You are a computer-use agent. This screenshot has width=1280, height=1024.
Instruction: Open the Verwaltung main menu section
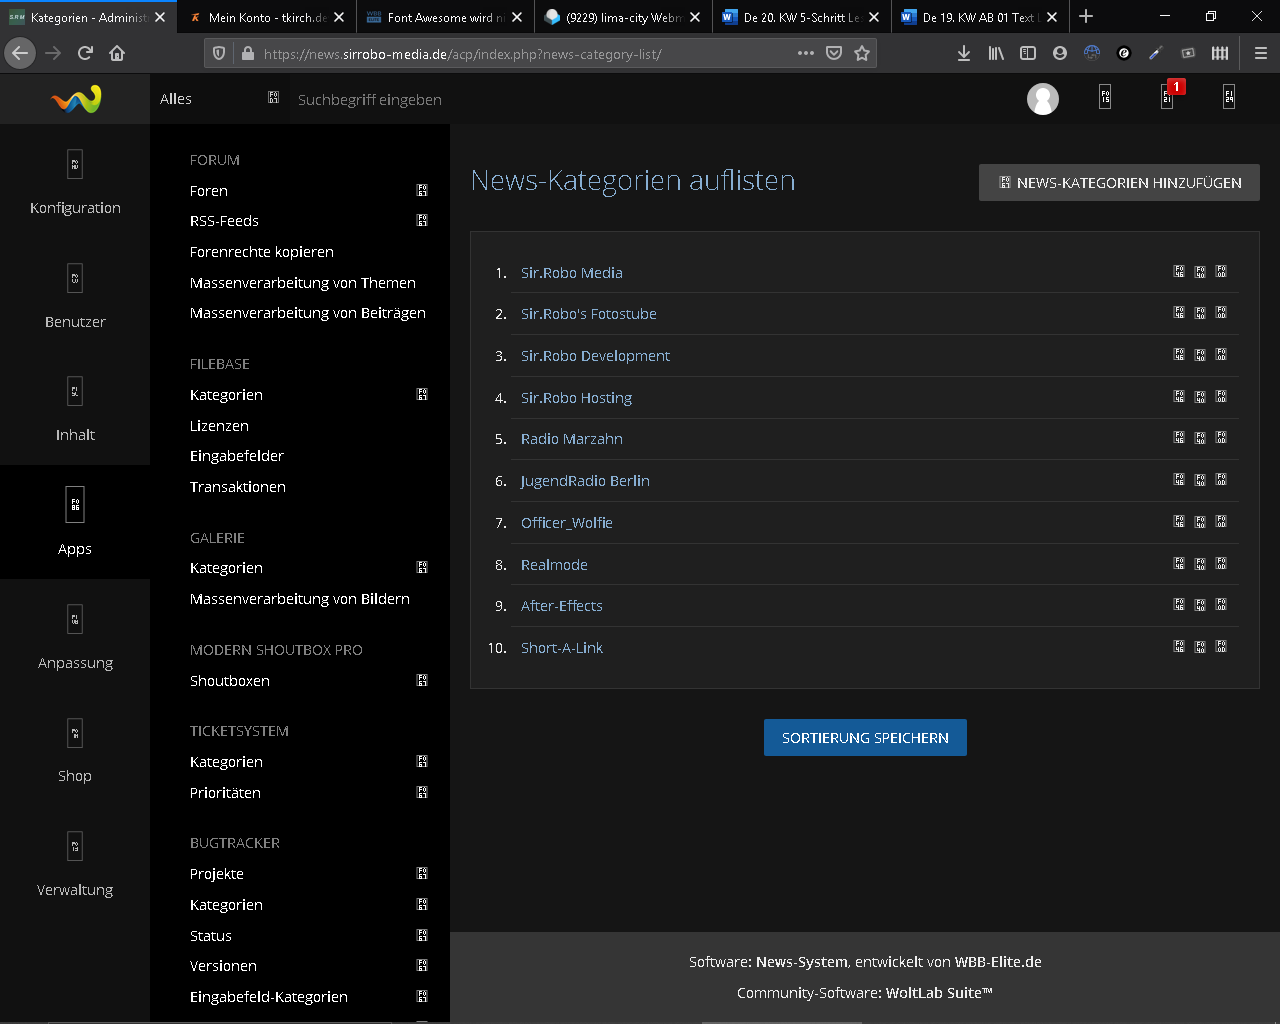pyautogui.click(x=75, y=863)
